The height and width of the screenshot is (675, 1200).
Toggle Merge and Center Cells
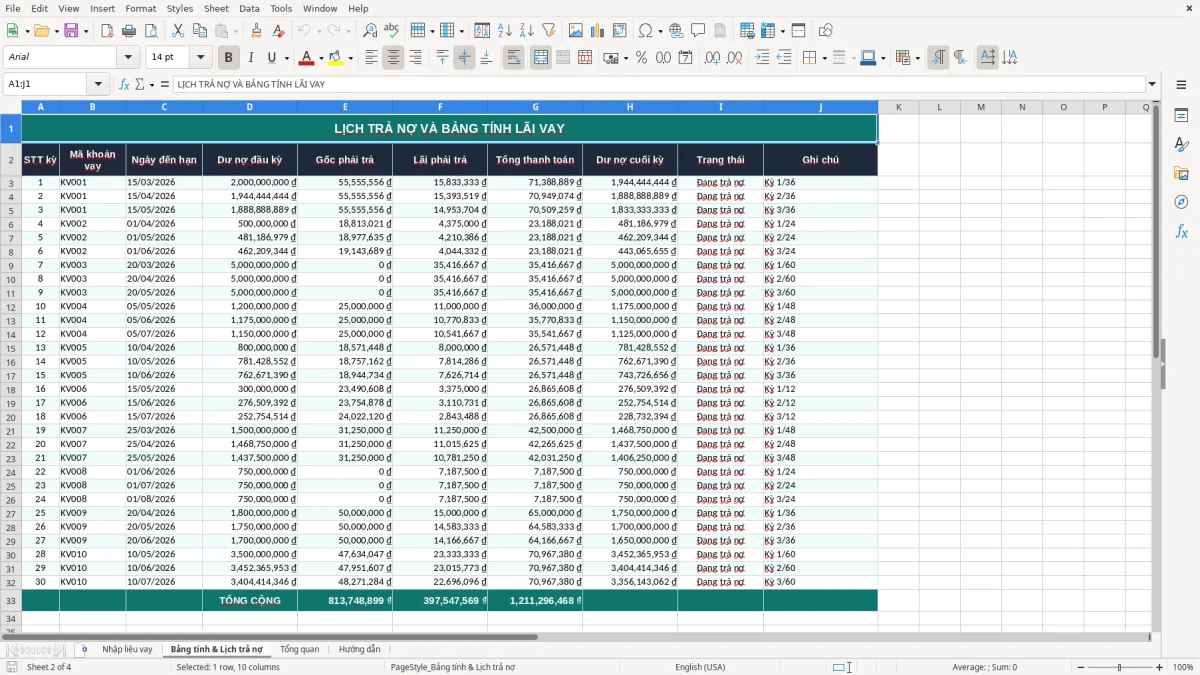[x=541, y=58]
